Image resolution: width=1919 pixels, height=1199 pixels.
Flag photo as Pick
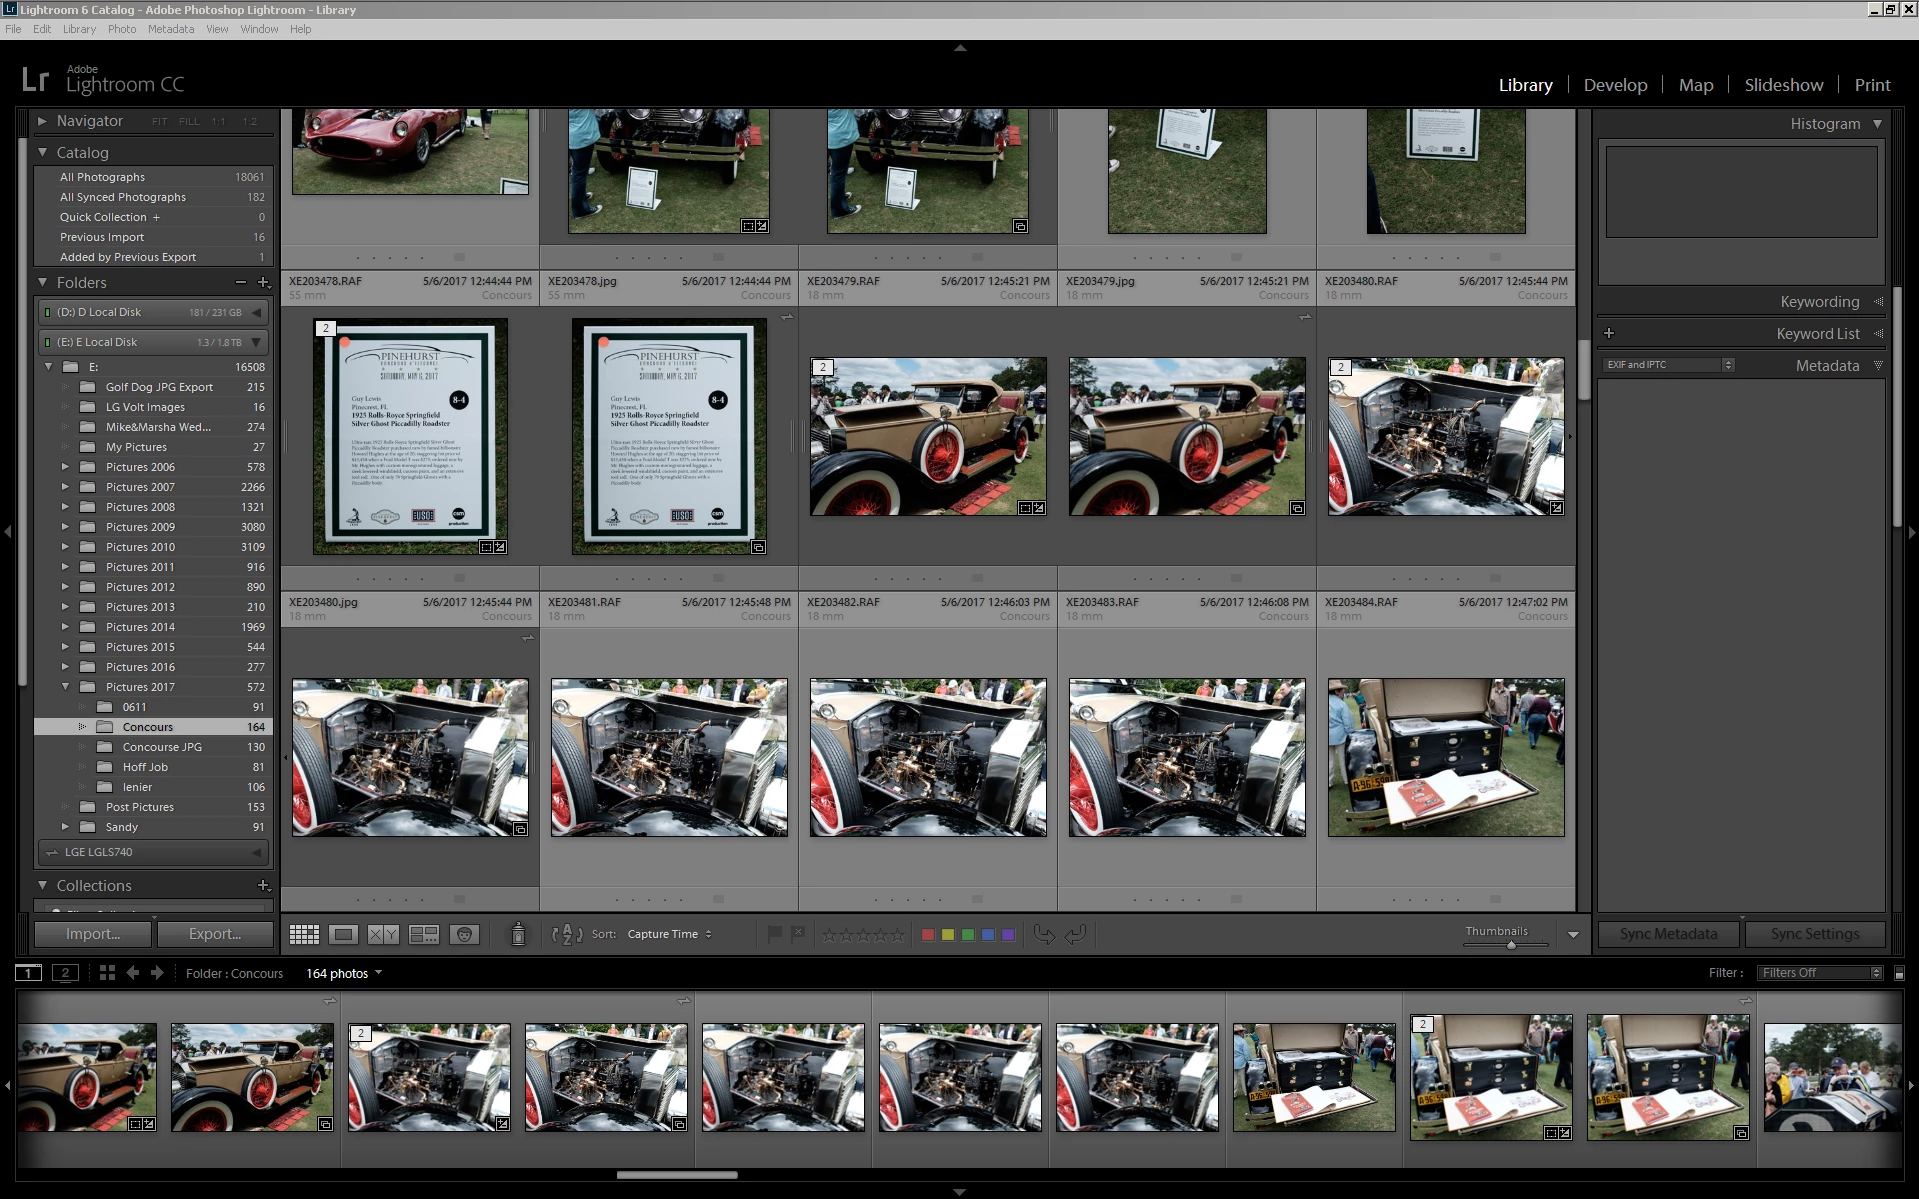point(774,934)
